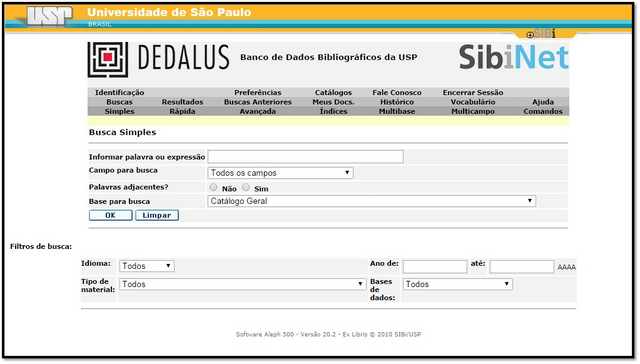Switch to the Multicampo search tab

[x=473, y=111]
